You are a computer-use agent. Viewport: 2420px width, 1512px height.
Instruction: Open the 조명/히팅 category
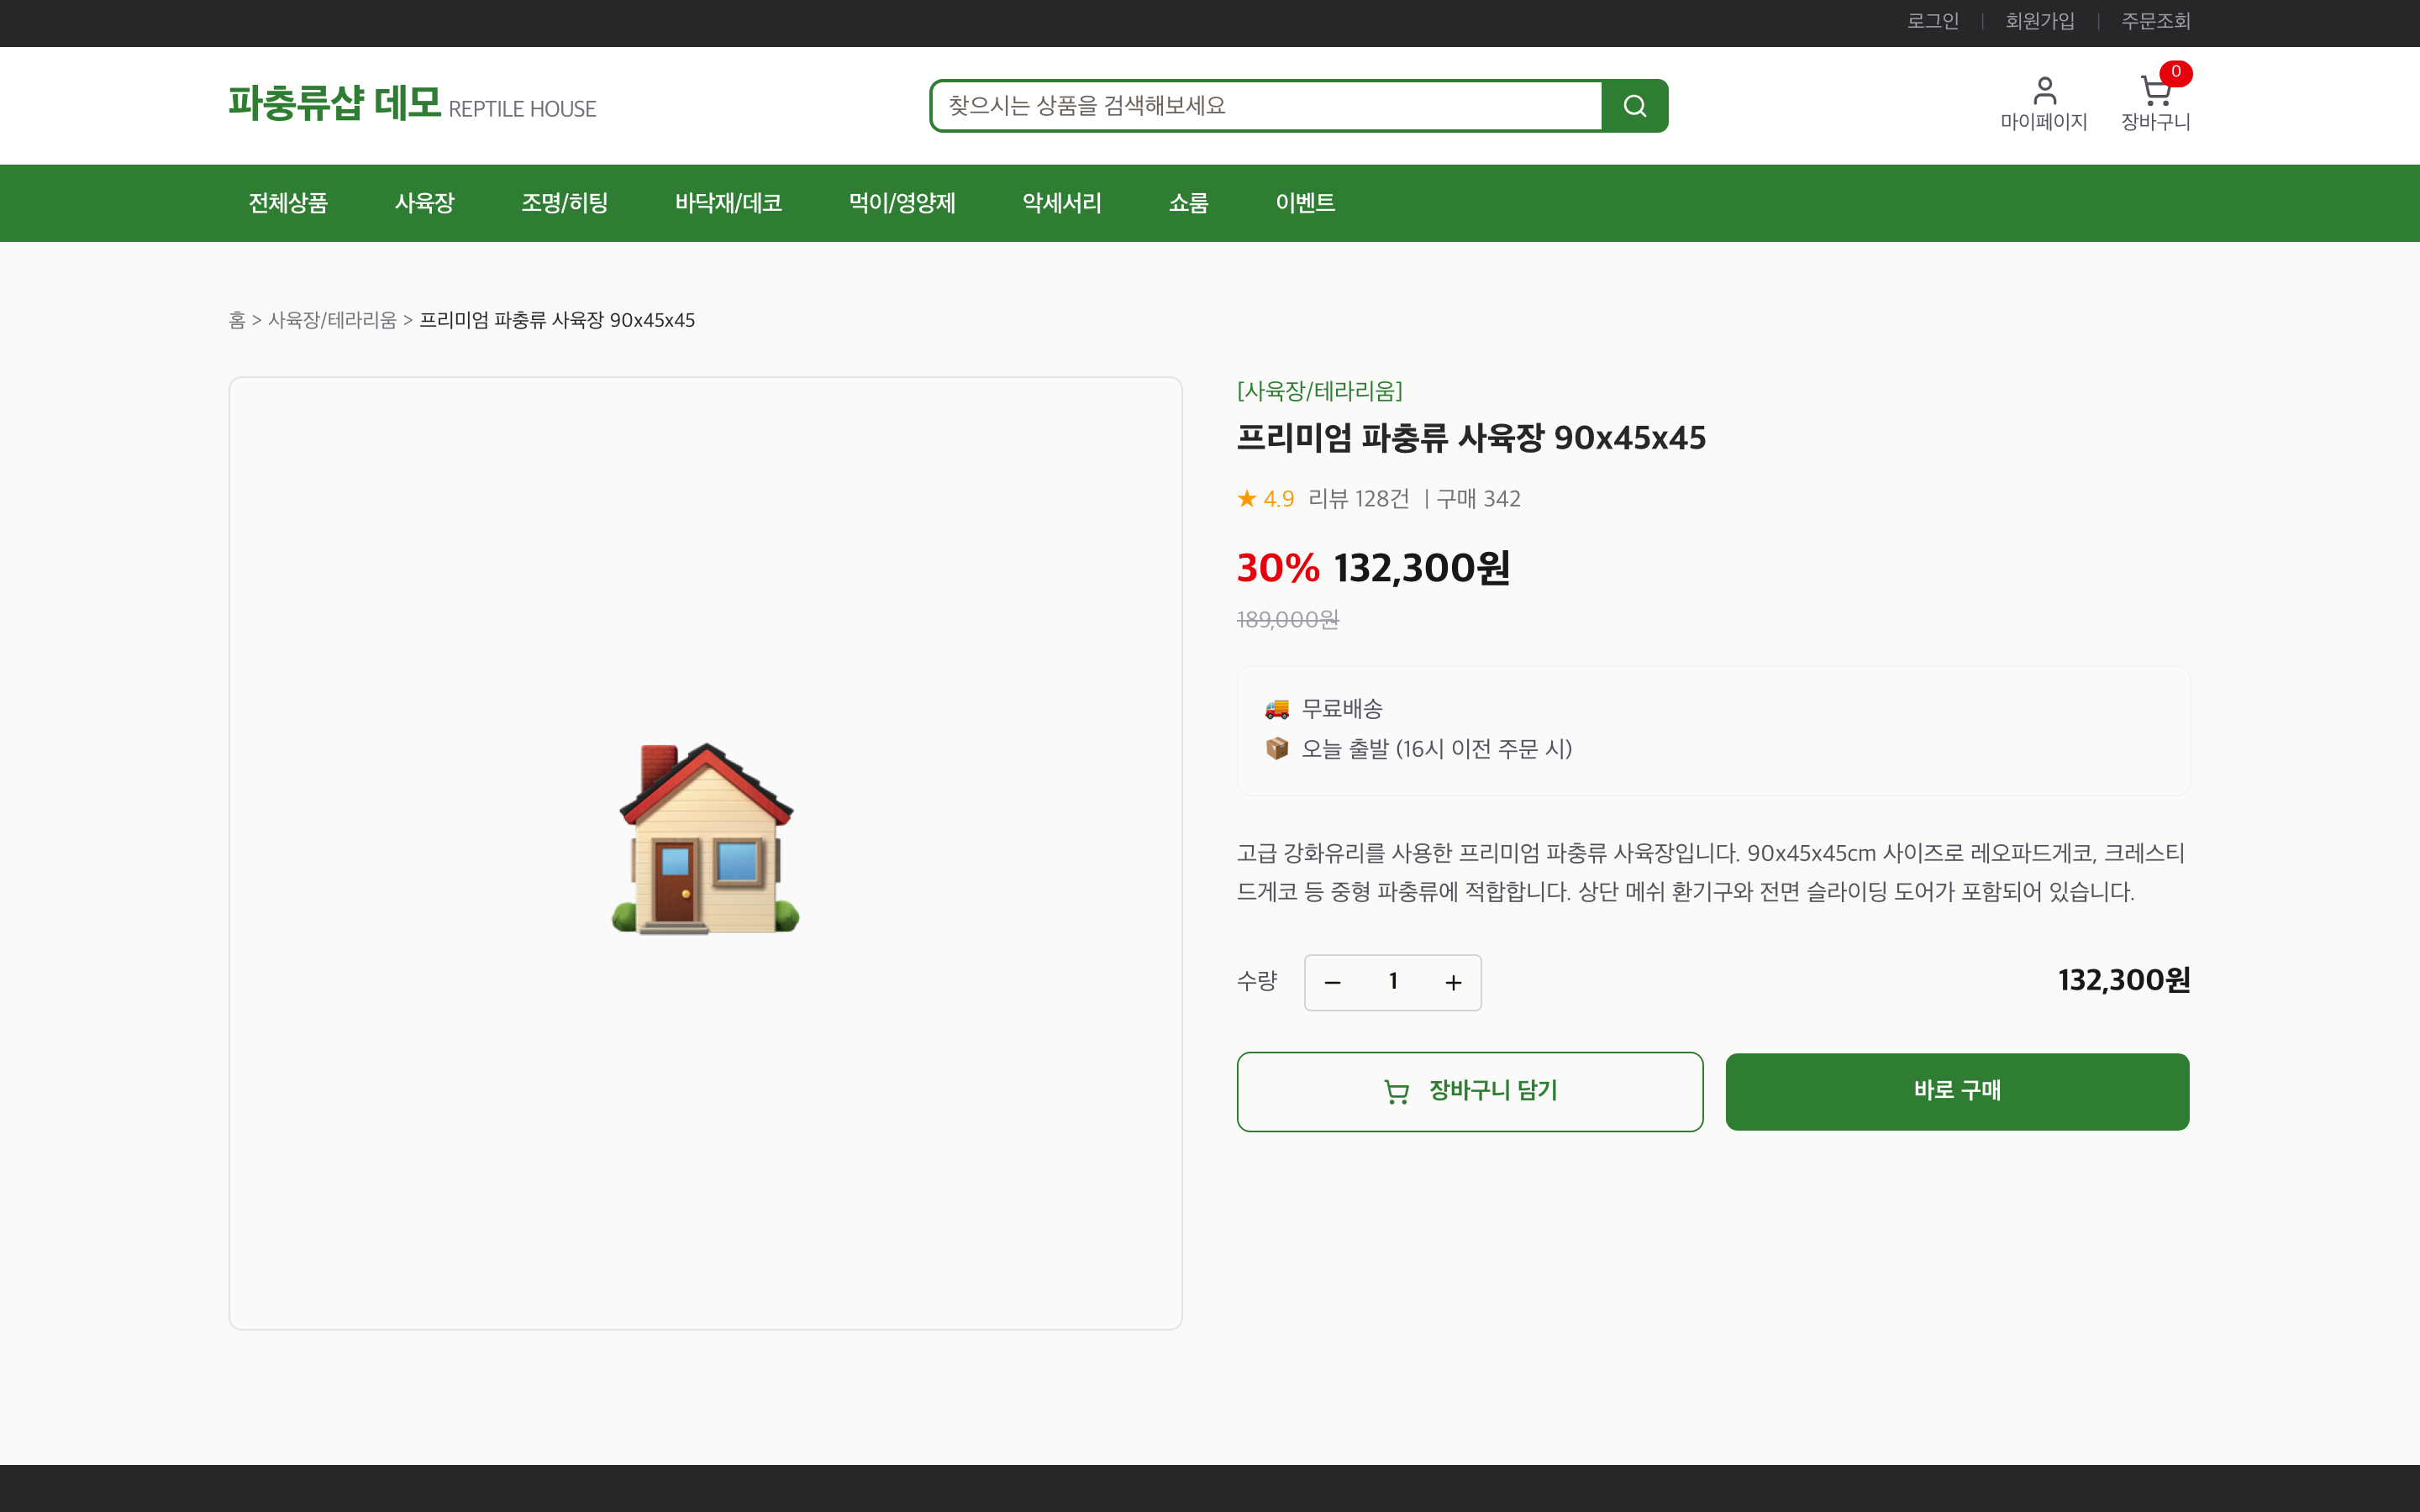tap(564, 203)
